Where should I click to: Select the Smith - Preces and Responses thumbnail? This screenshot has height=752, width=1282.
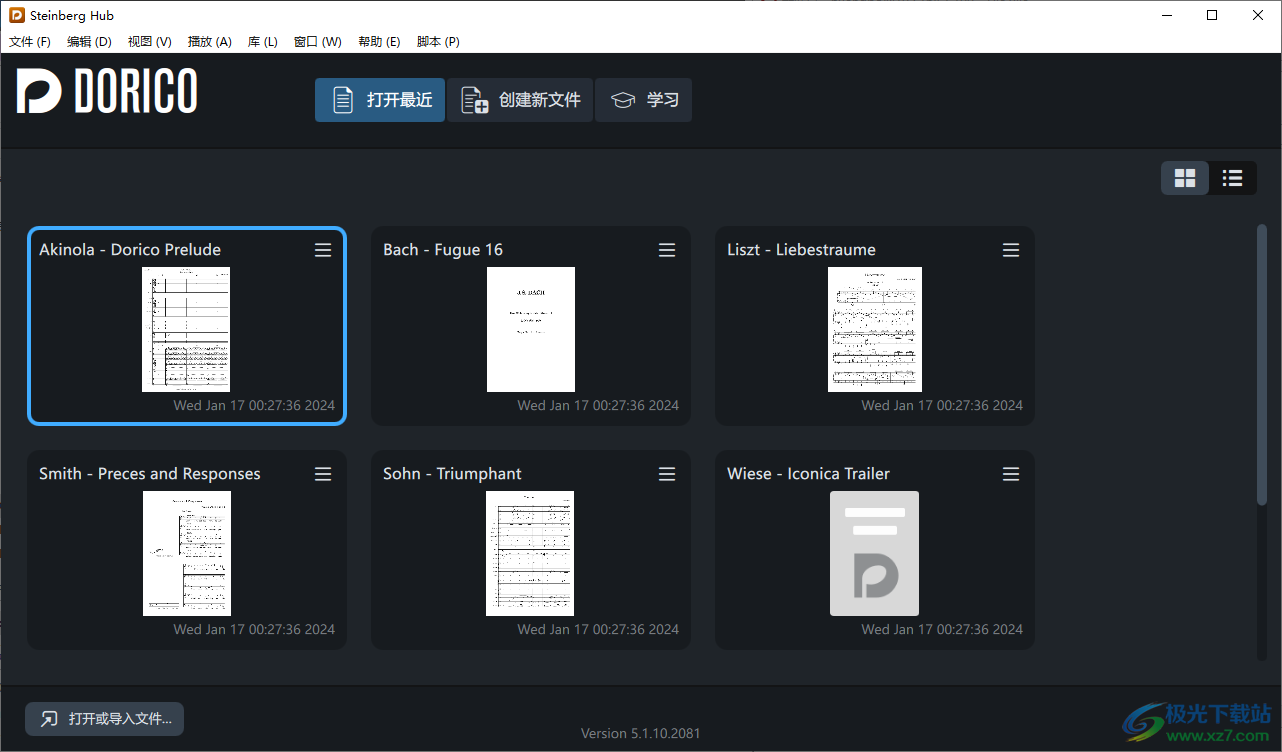coord(187,553)
